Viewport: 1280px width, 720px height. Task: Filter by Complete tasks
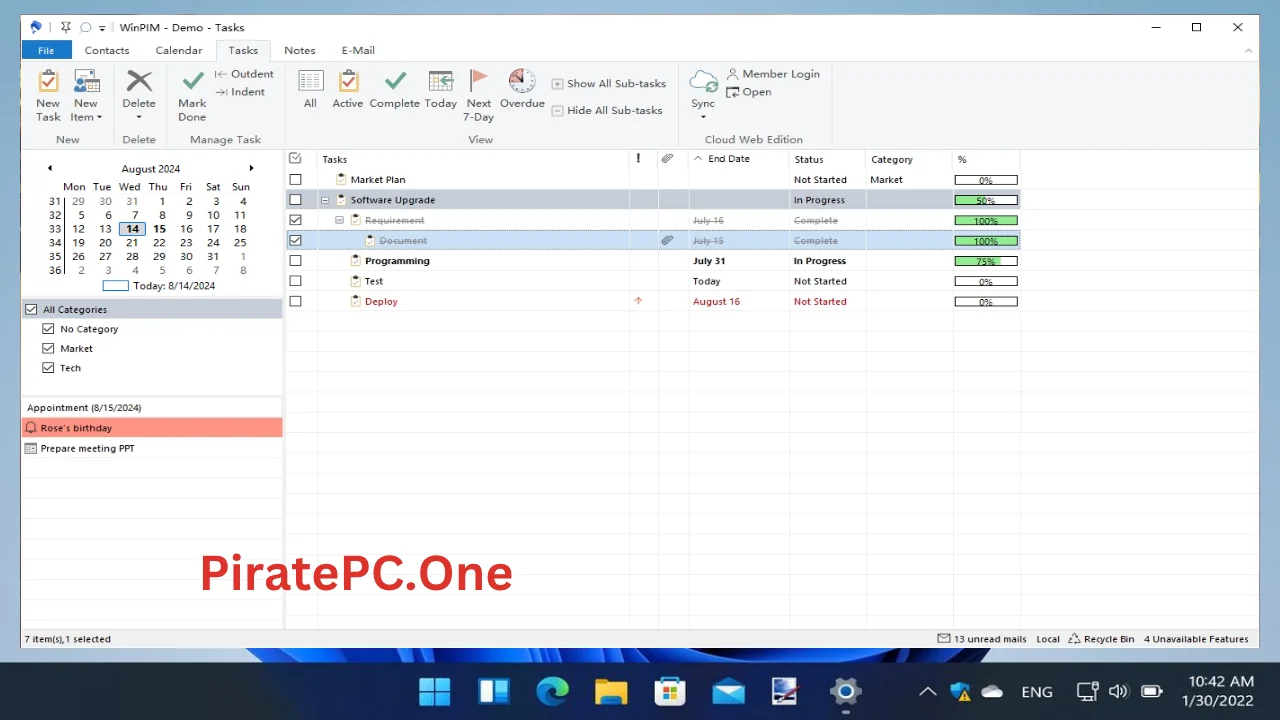coord(395,89)
